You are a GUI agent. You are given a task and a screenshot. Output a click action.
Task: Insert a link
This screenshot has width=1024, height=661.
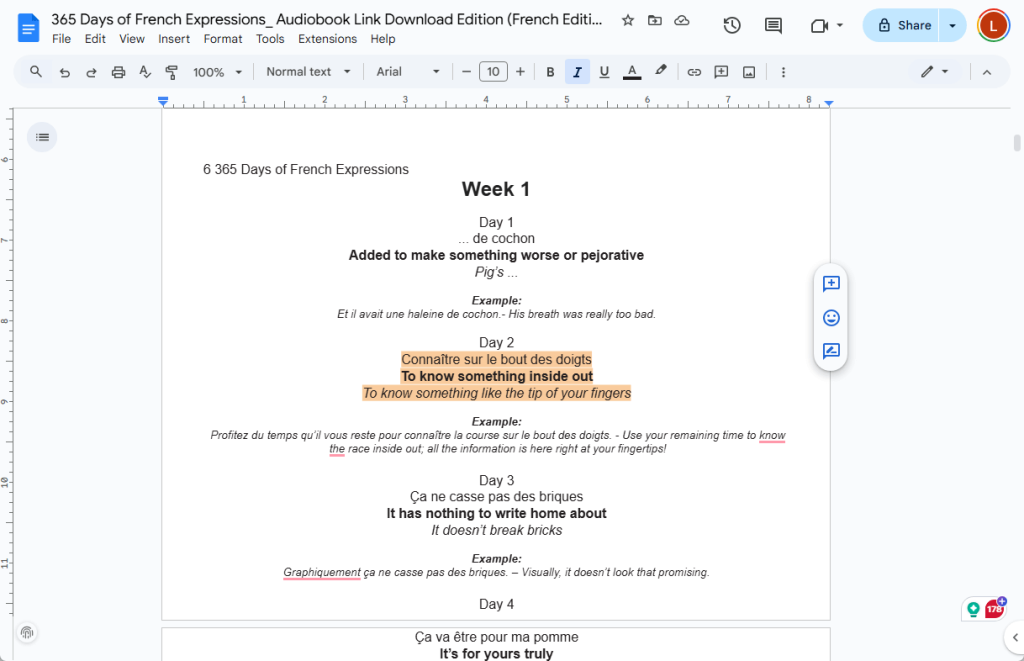694,71
